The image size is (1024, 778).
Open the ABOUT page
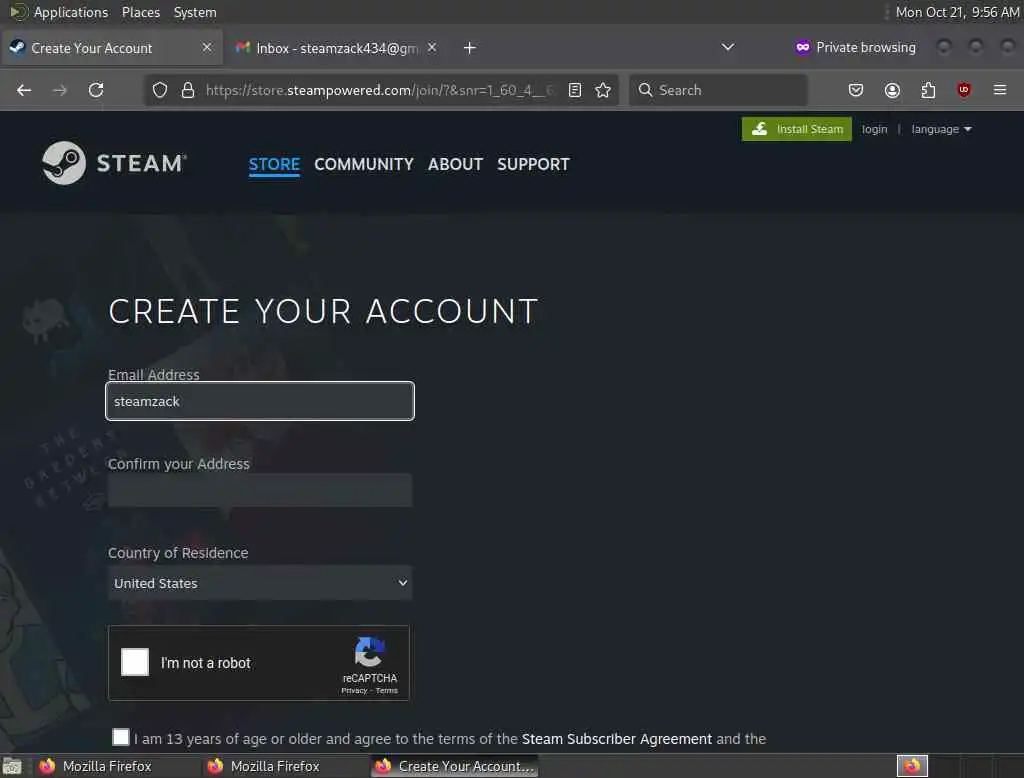[x=455, y=164]
